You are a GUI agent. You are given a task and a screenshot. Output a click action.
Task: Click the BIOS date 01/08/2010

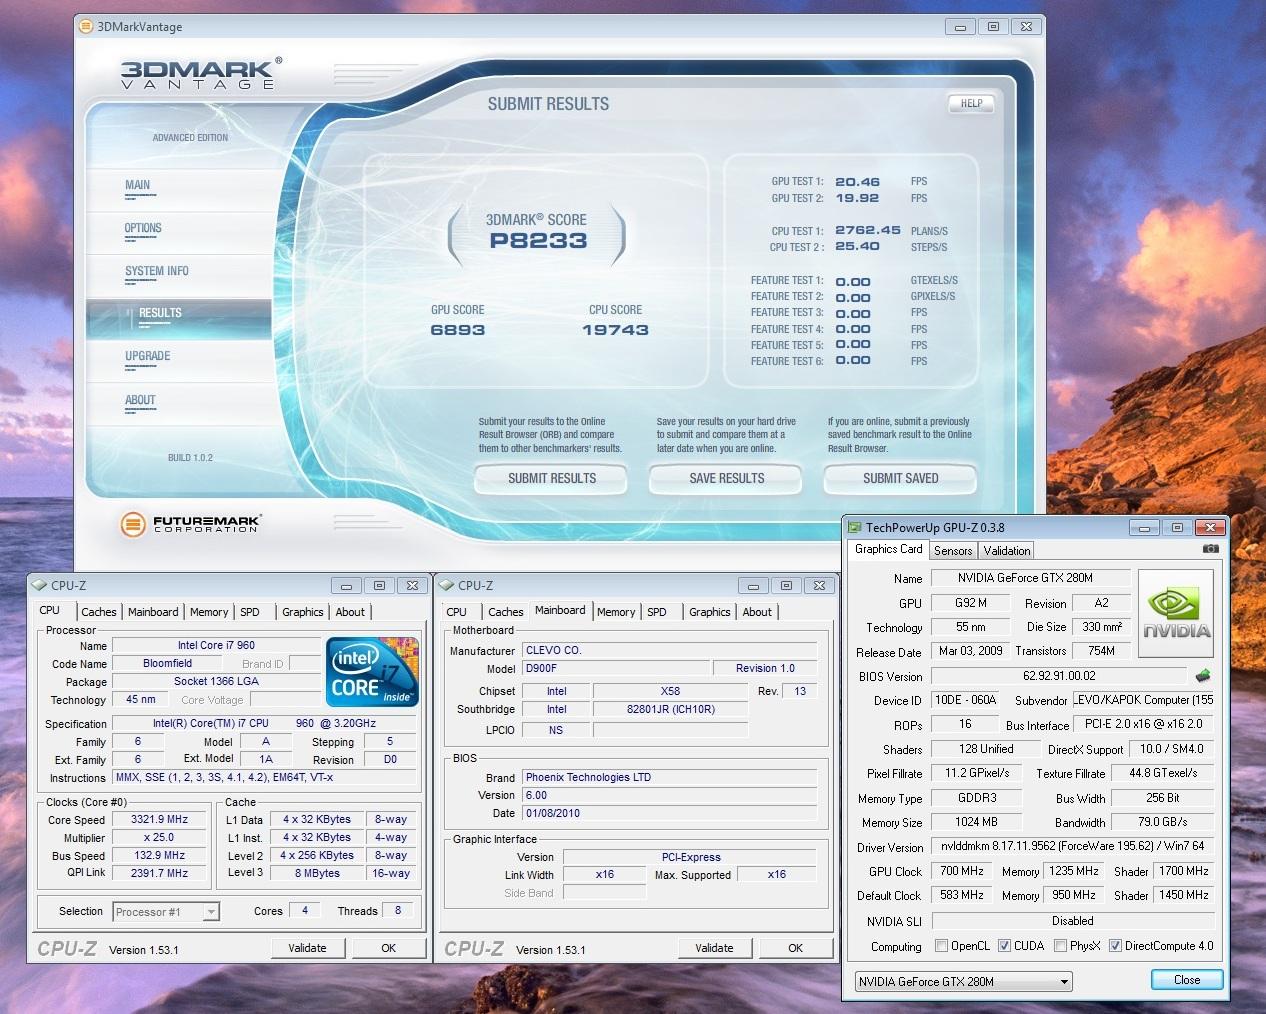669,813
